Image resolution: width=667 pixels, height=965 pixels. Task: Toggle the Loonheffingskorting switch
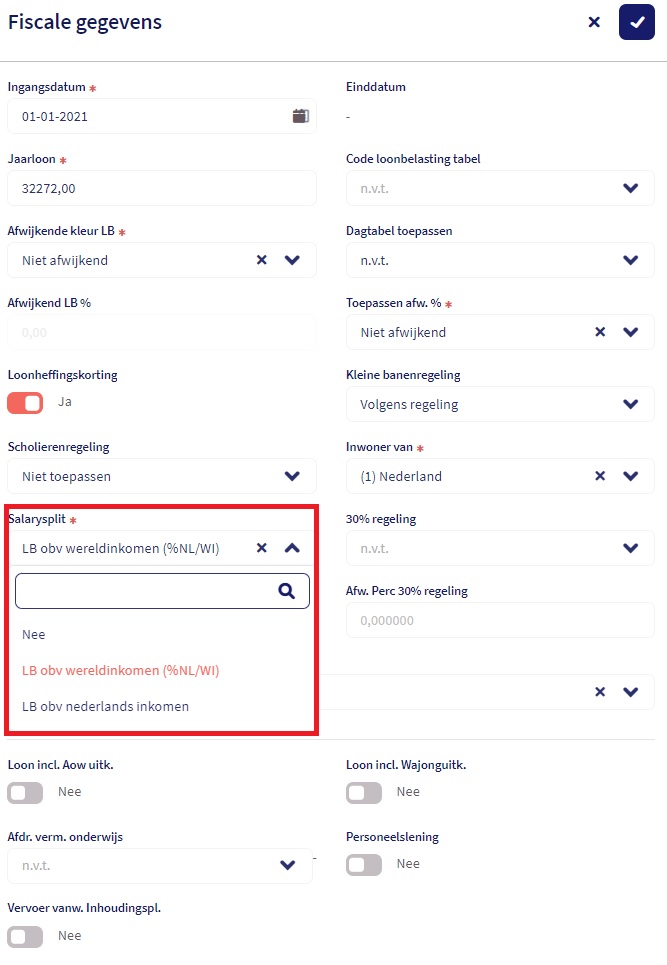pos(25,402)
